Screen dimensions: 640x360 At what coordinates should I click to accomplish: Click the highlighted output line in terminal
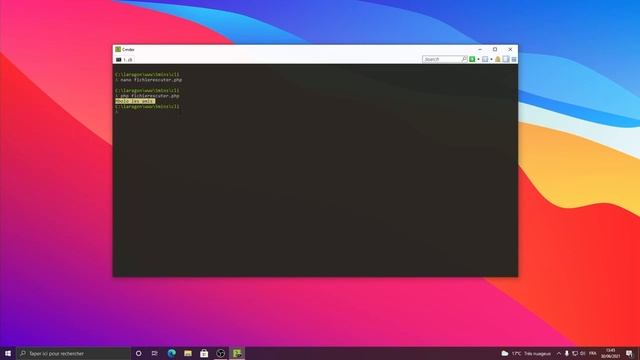coord(135,101)
